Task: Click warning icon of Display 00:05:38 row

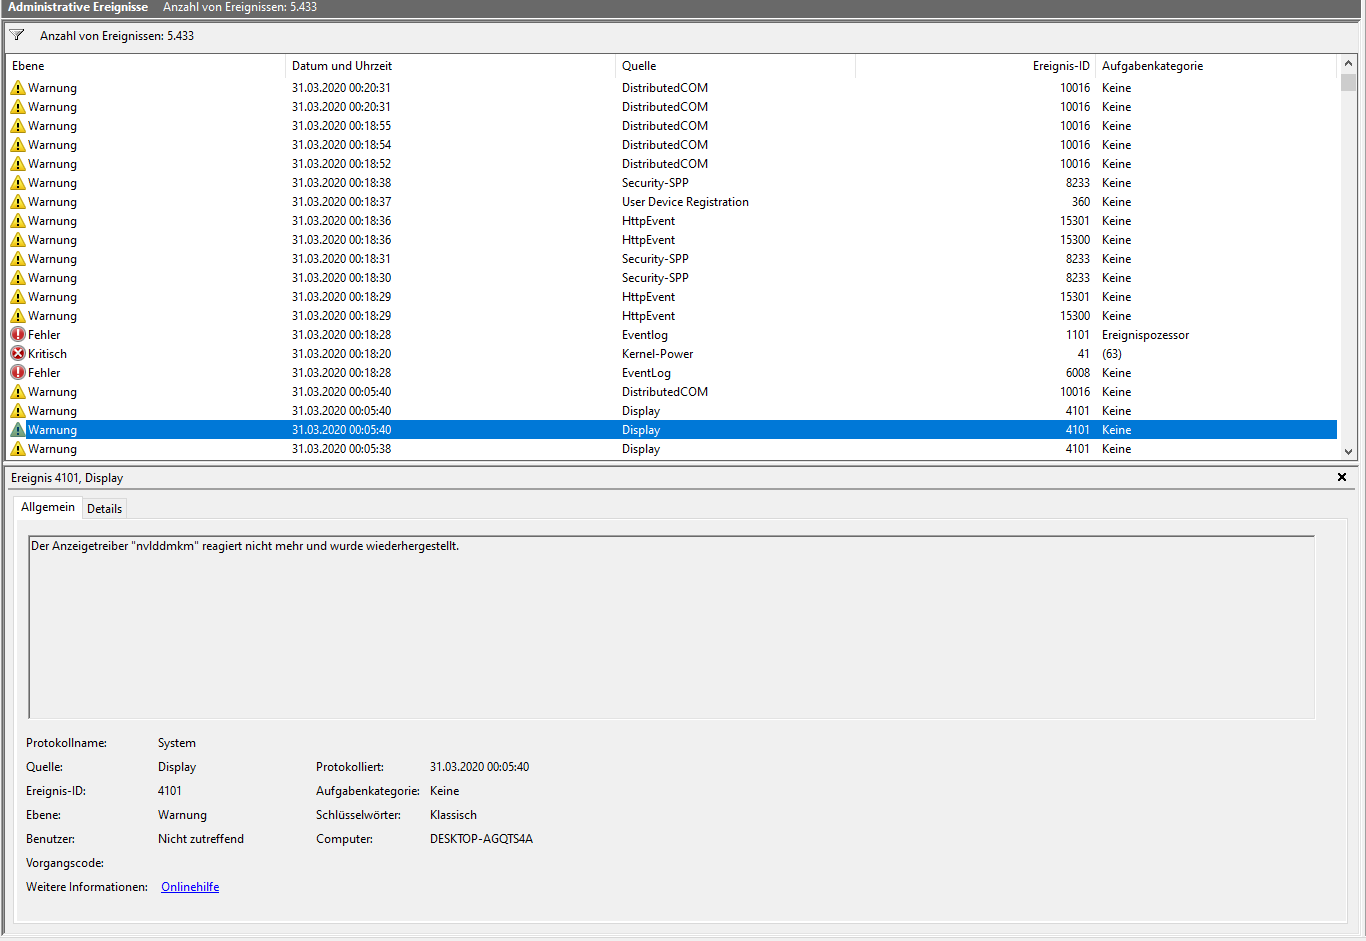Action: coord(18,449)
